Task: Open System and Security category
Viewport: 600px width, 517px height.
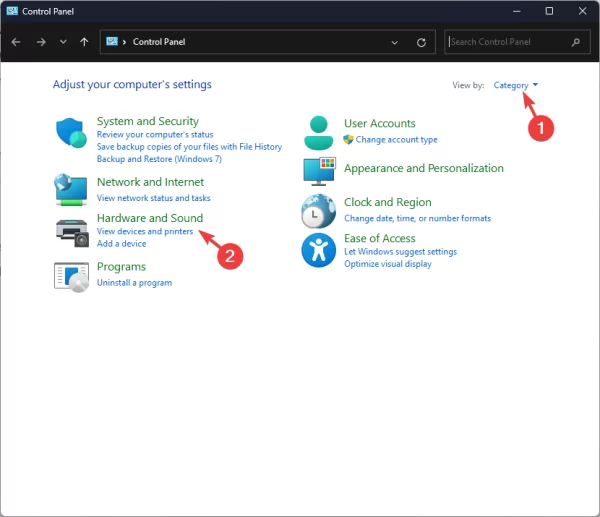Action: point(148,121)
